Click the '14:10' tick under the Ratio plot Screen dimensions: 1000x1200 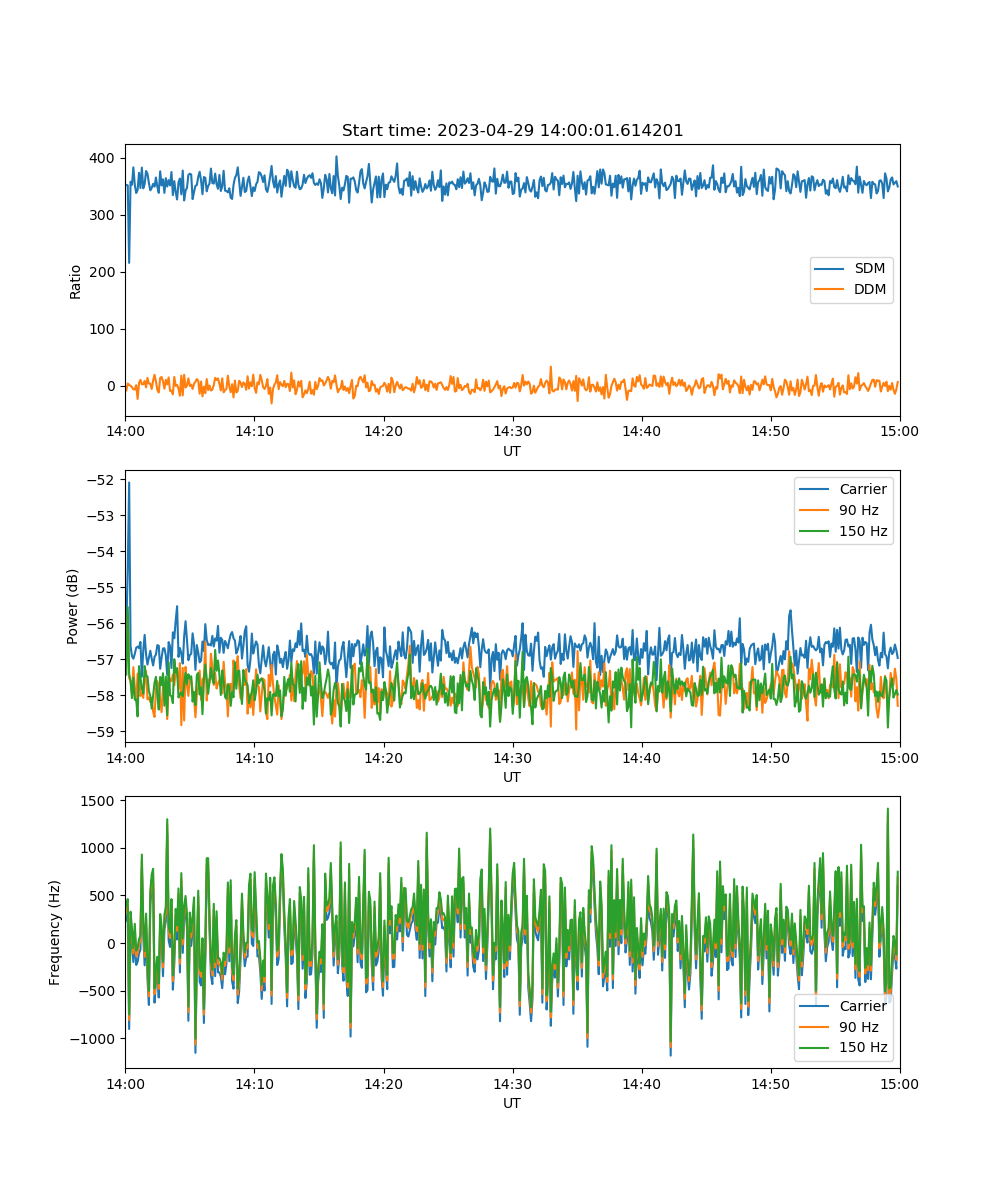(x=254, y=431)
